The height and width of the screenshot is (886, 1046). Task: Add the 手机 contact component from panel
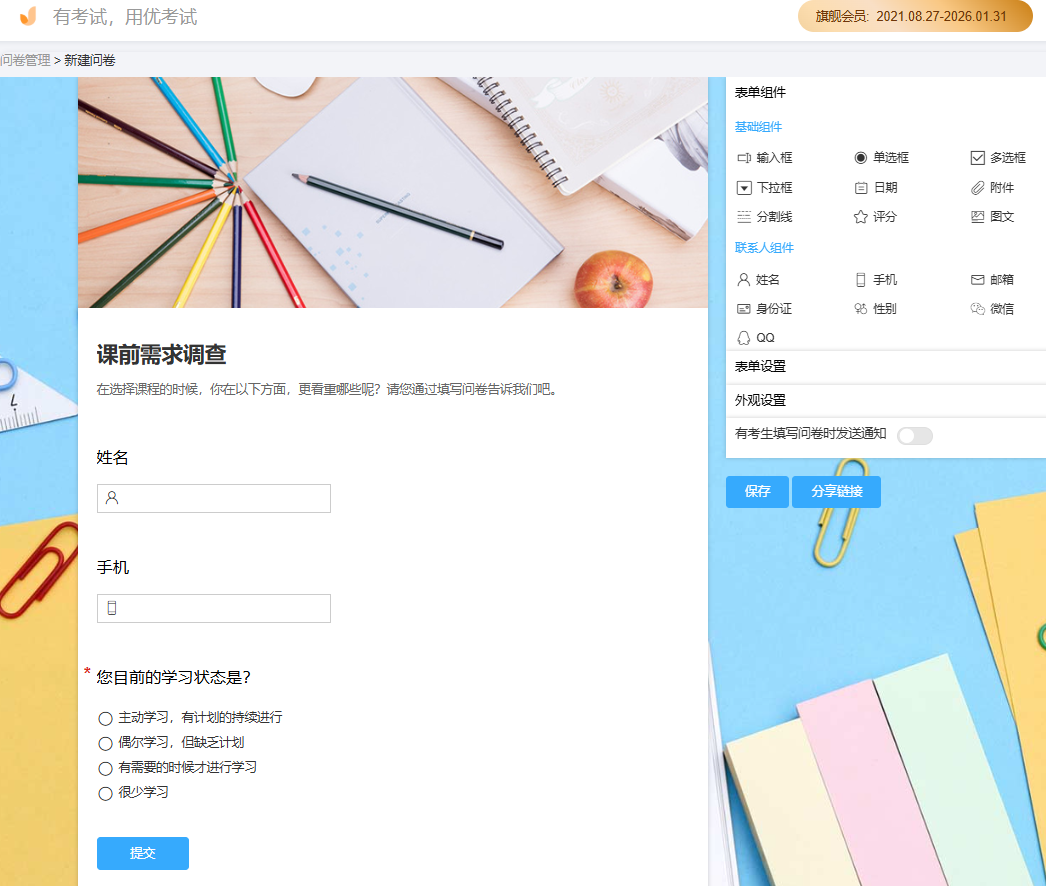click(x=876, y=280)
